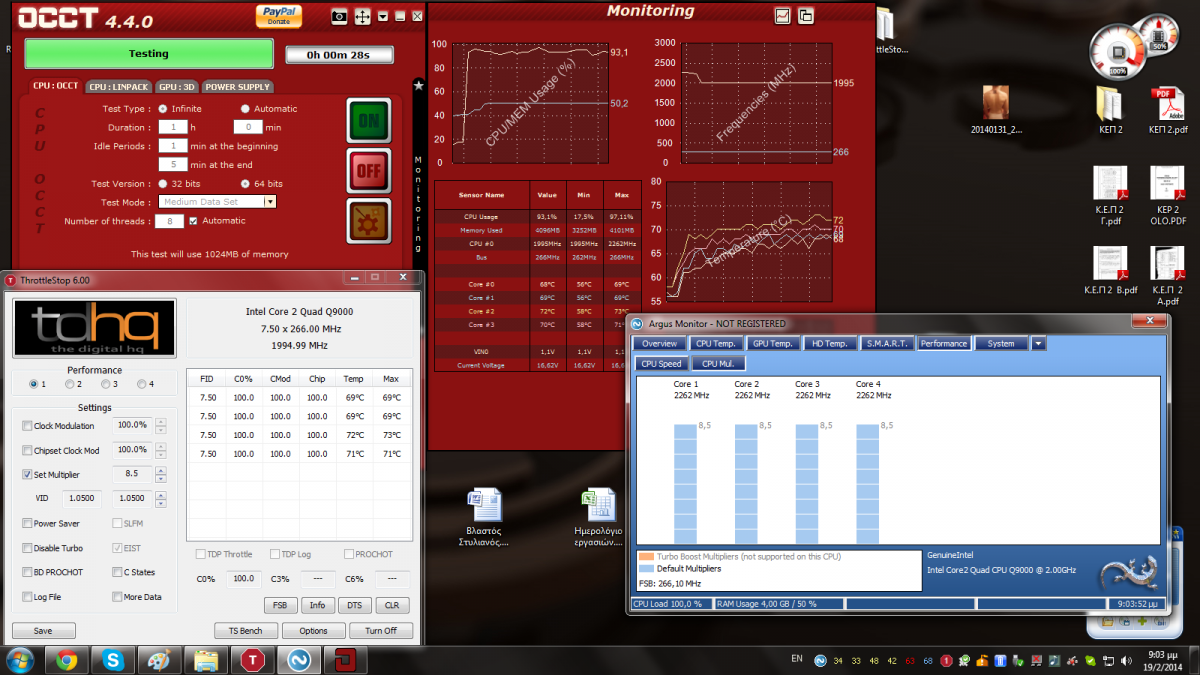1200x675 pixels.
Task: Switch to the GPU : 3D tab
Action: pyautogui.click(x=175, y=87)
